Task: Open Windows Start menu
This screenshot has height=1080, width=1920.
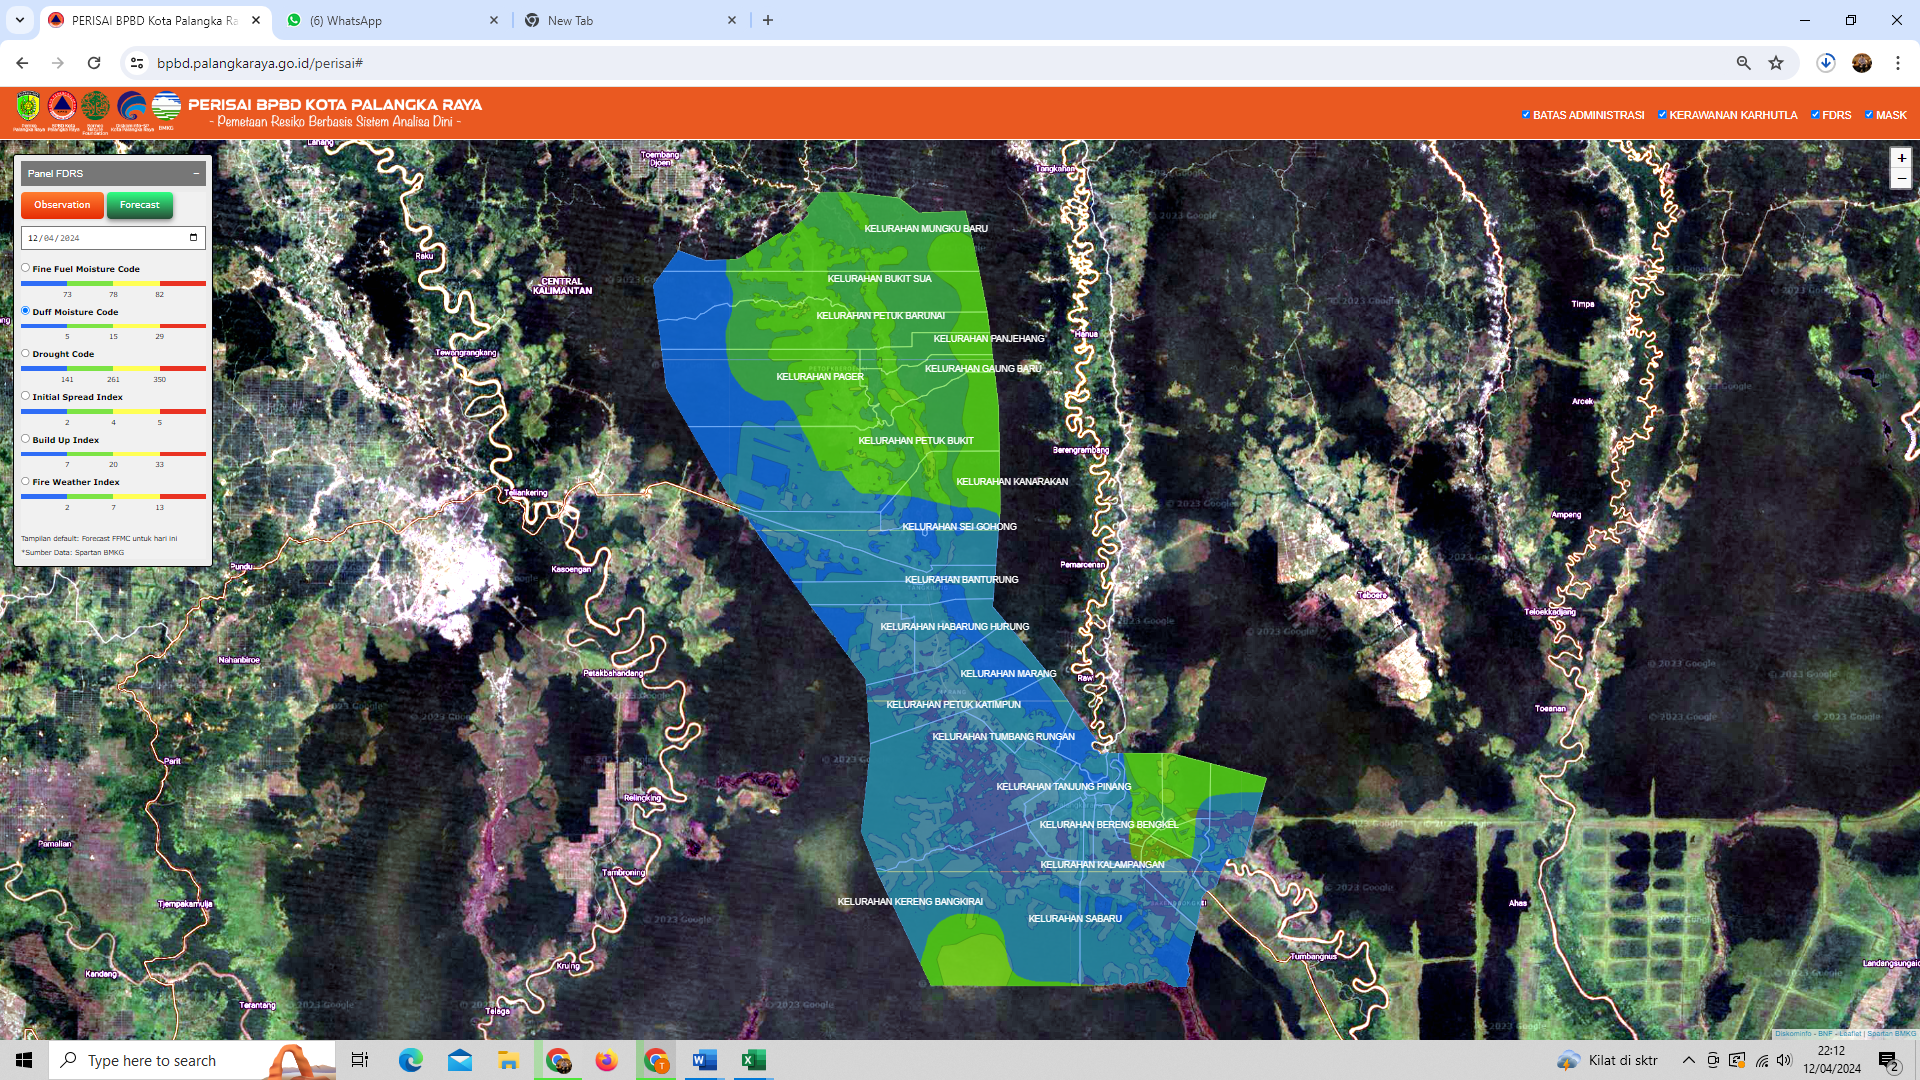Action: tap(24, 1060)
